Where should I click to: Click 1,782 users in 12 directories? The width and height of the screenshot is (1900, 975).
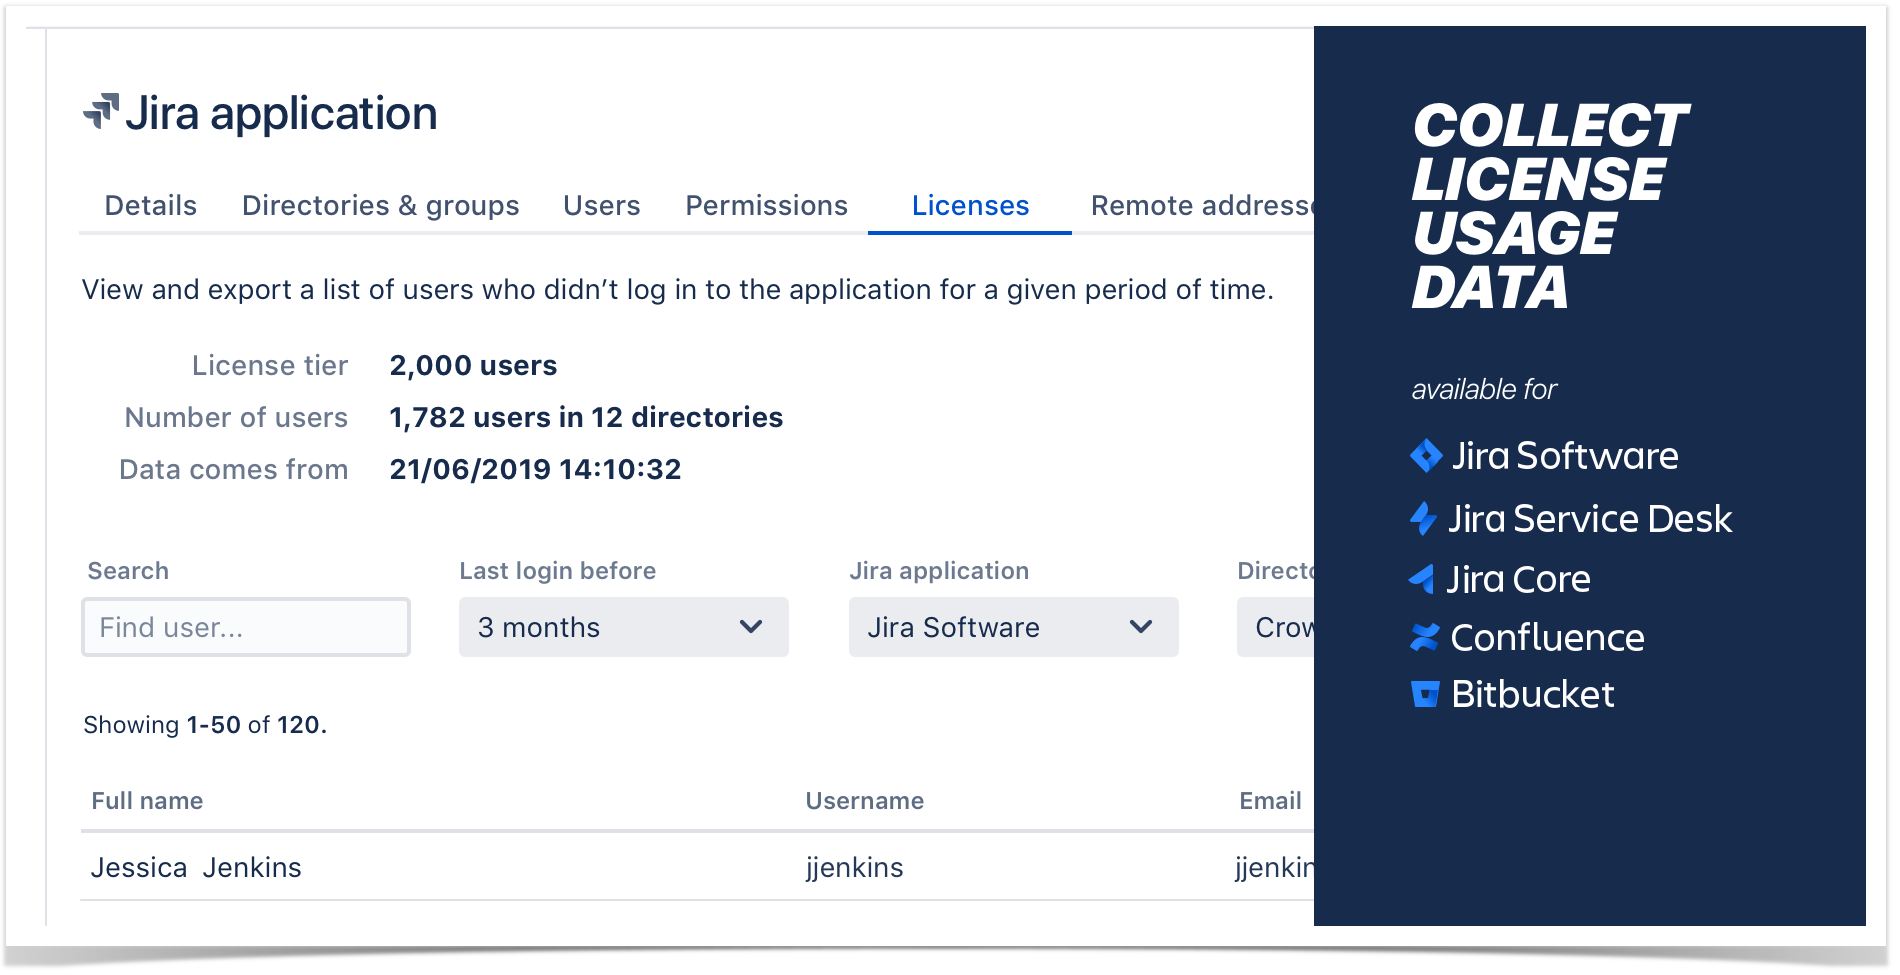(586, 418)
